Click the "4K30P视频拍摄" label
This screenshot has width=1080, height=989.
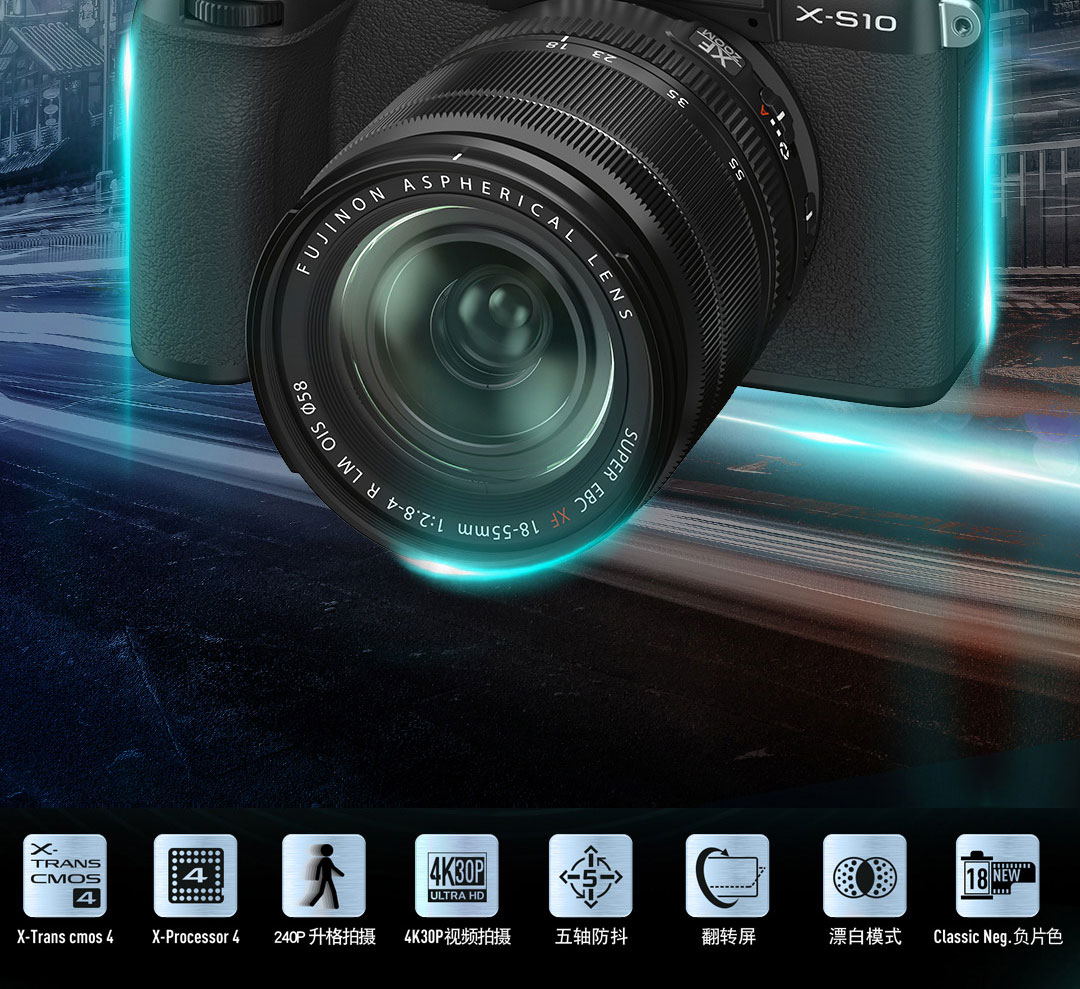pos(457,937)
